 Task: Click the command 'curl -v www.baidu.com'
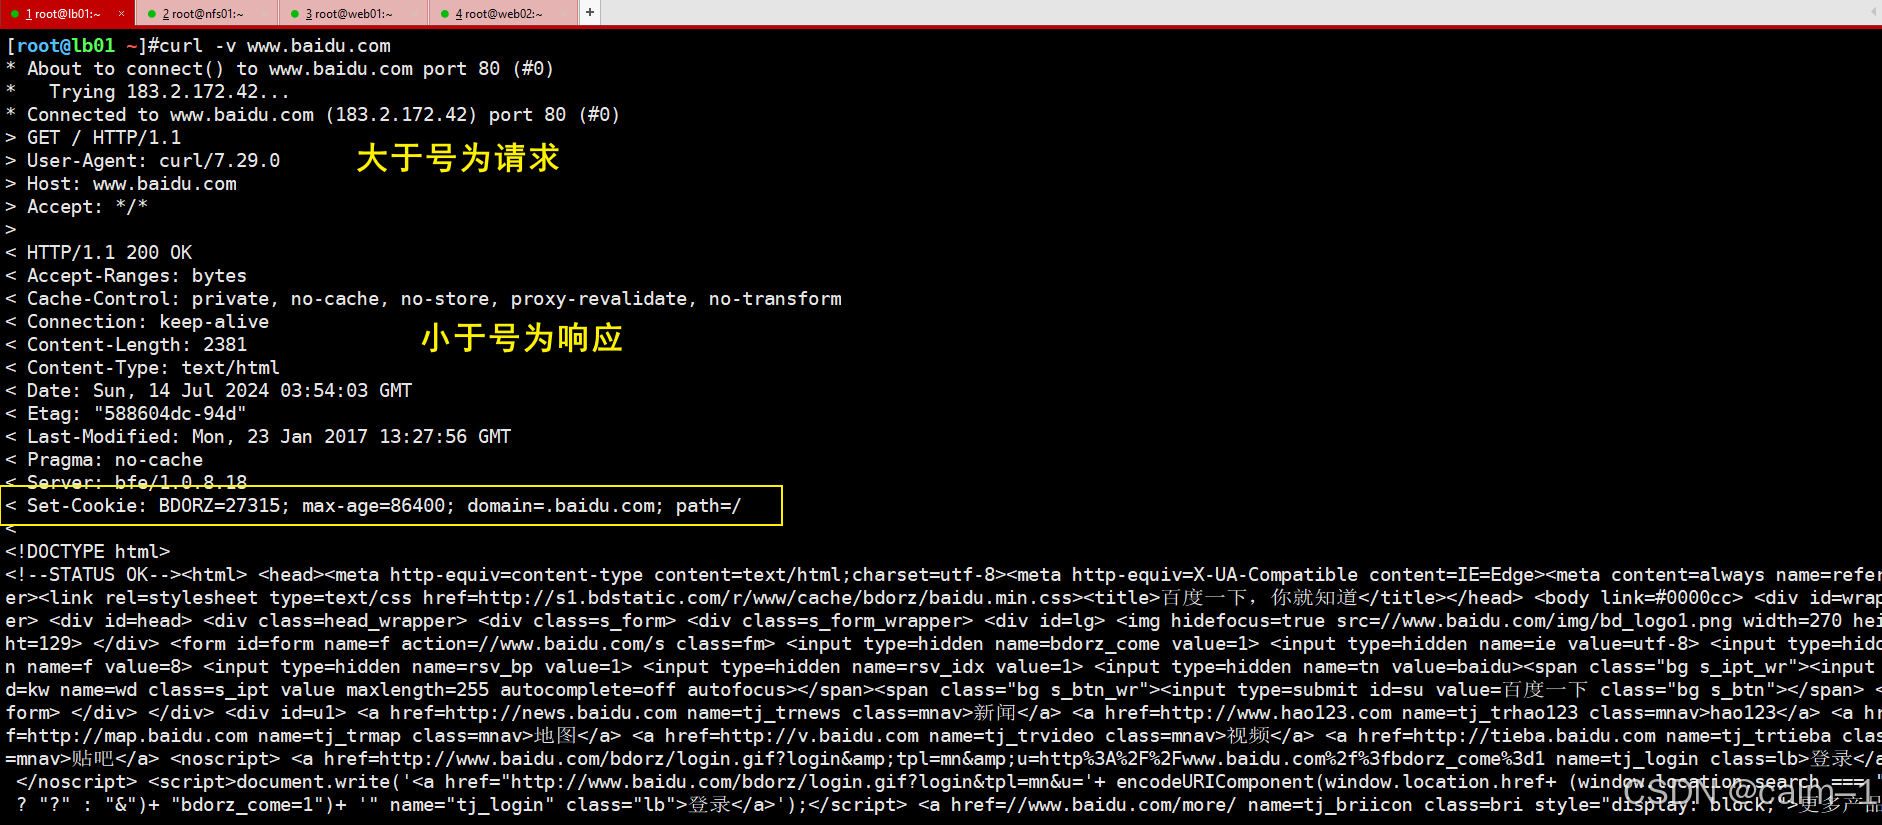click(x=275, y=46)
